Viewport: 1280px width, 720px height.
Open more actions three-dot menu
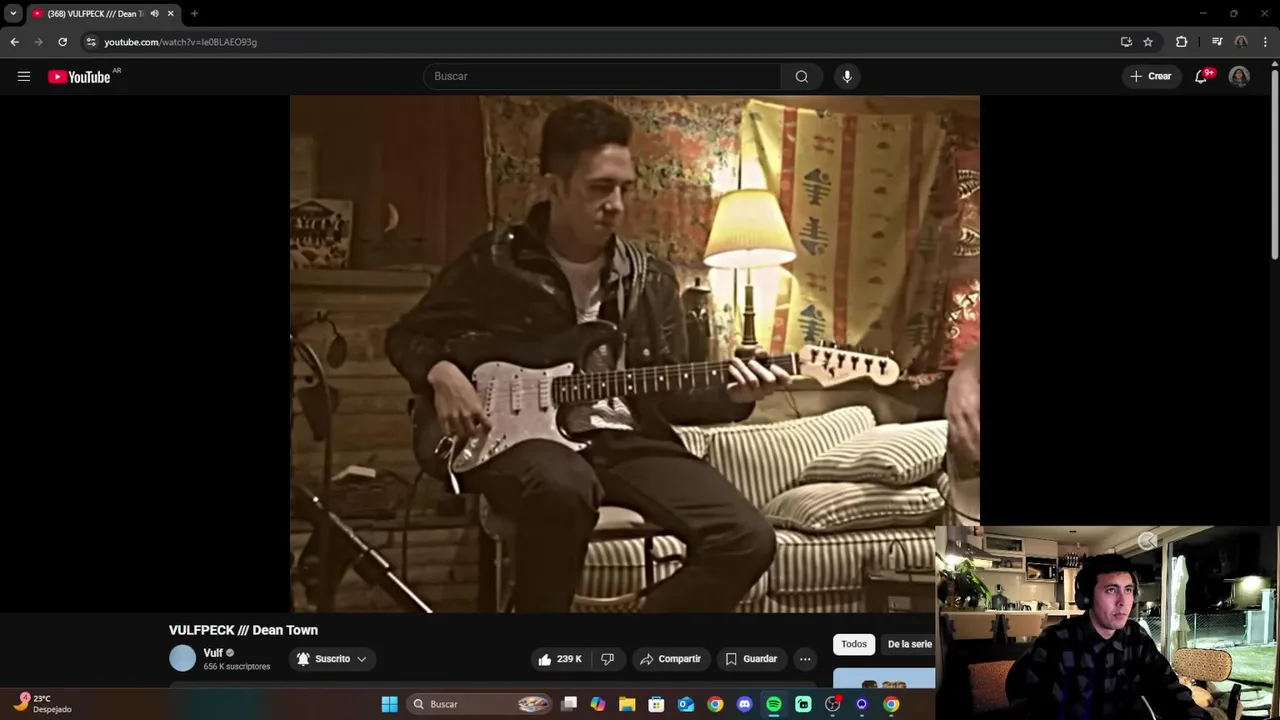805,659
